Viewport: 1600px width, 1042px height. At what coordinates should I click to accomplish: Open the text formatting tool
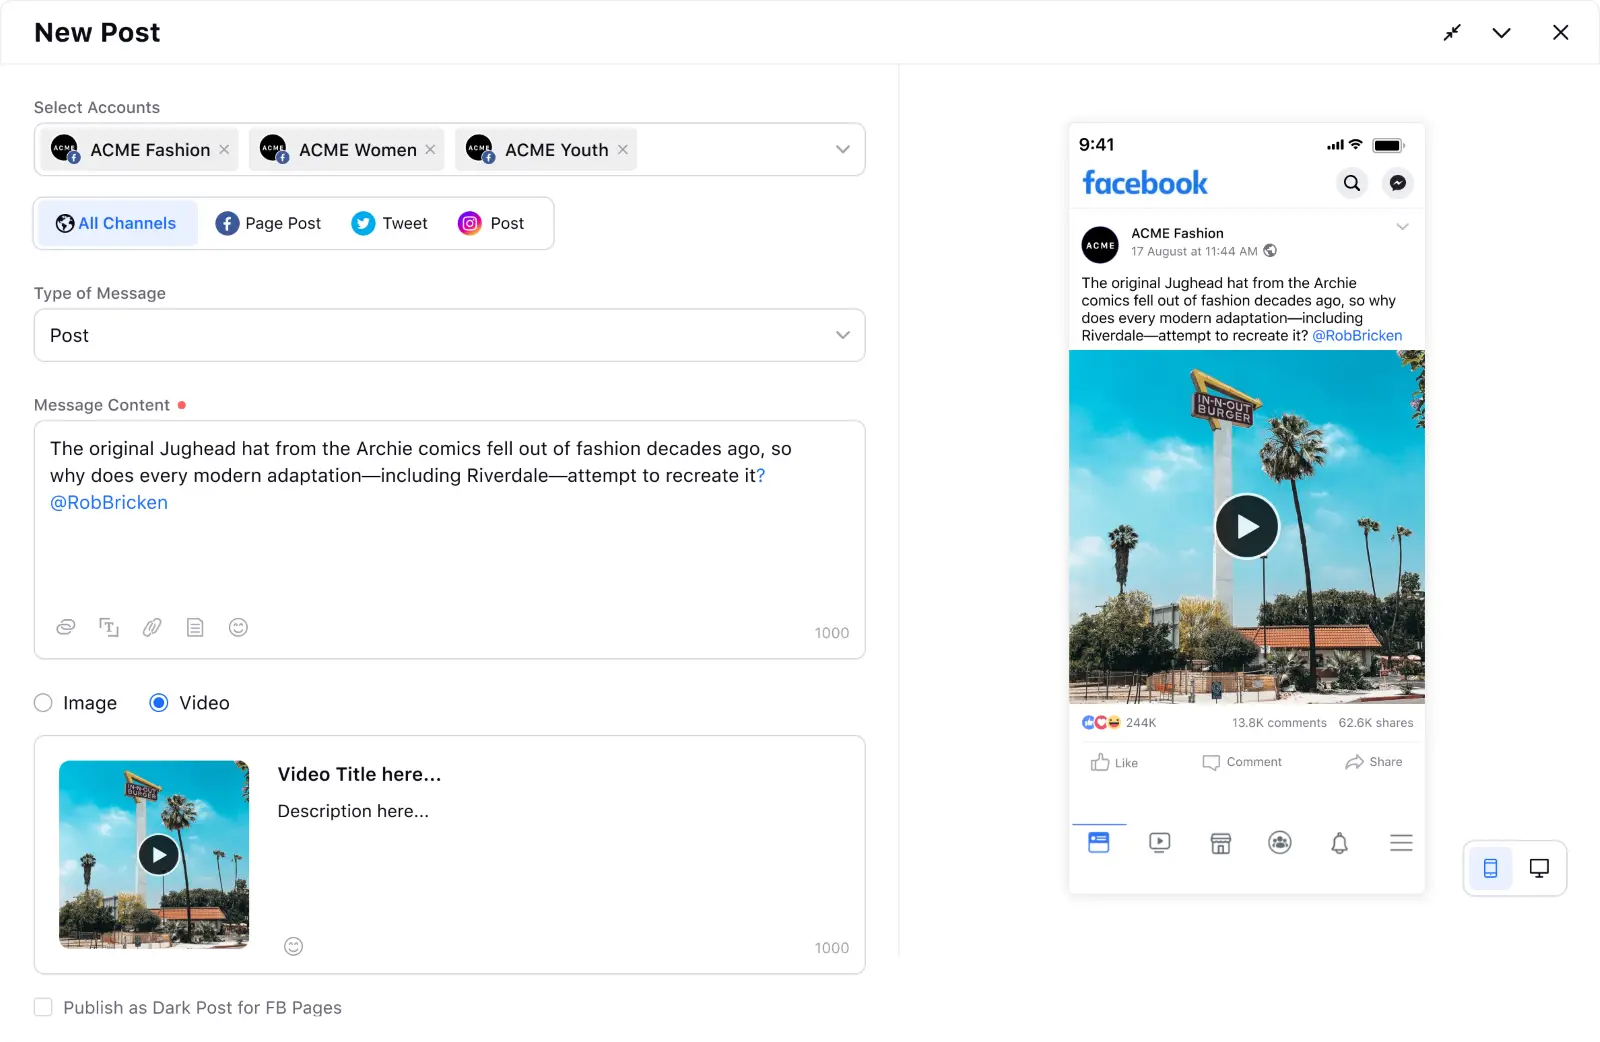pyautogui.click(x=109, y=627)
